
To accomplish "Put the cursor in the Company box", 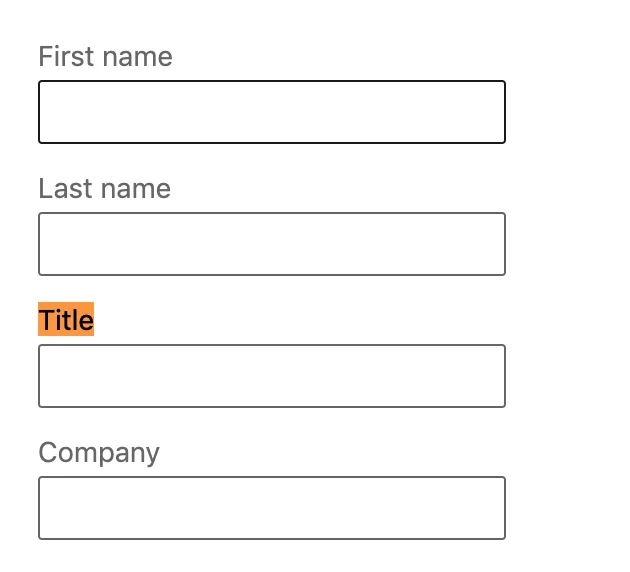I will 271,508.
